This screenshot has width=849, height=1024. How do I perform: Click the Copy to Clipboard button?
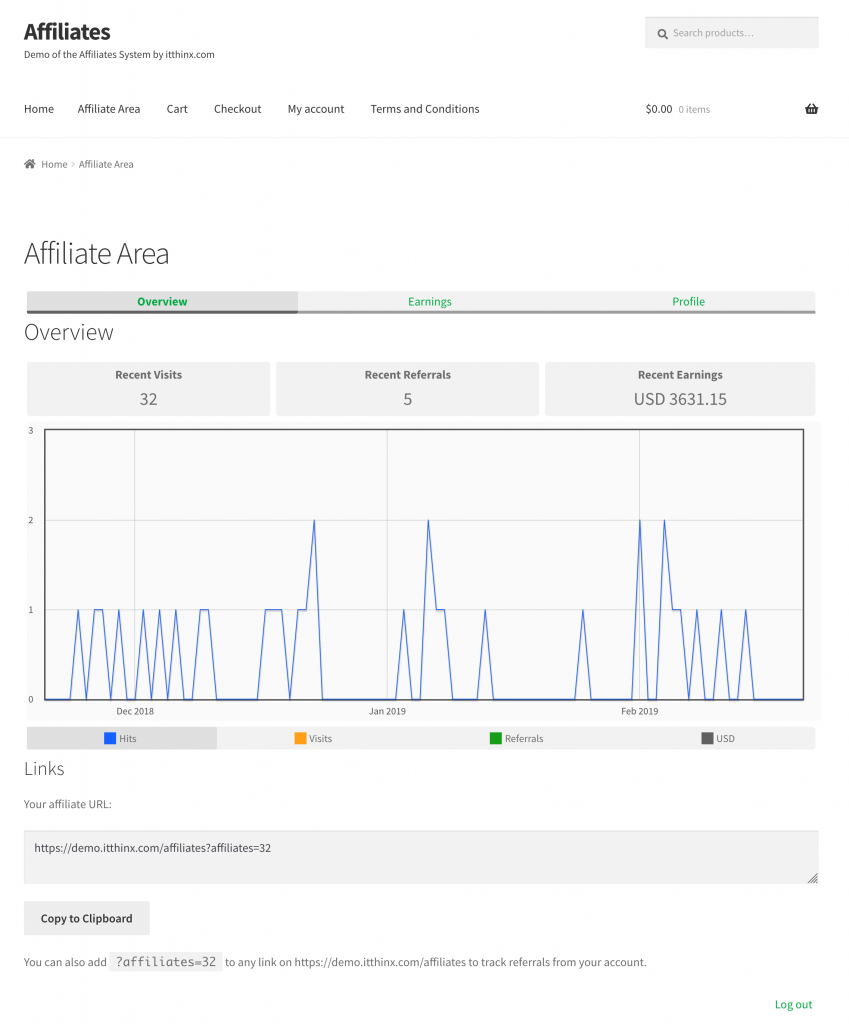click(x=87, y=918)
